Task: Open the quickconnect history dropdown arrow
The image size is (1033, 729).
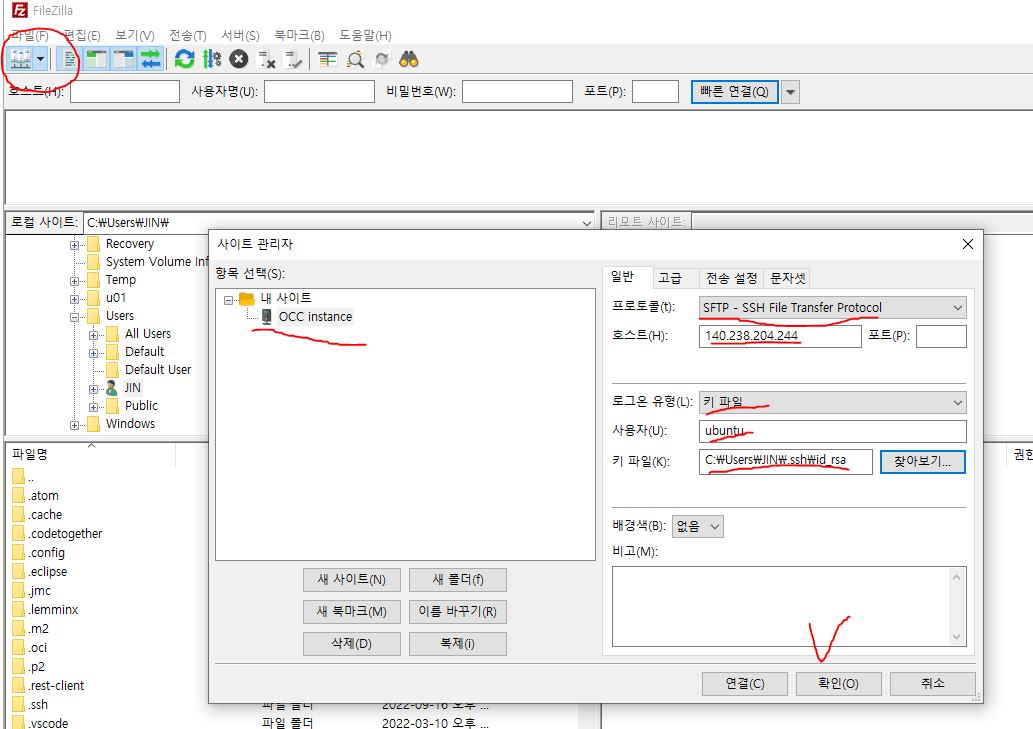Action: click(x=791, y=92)
